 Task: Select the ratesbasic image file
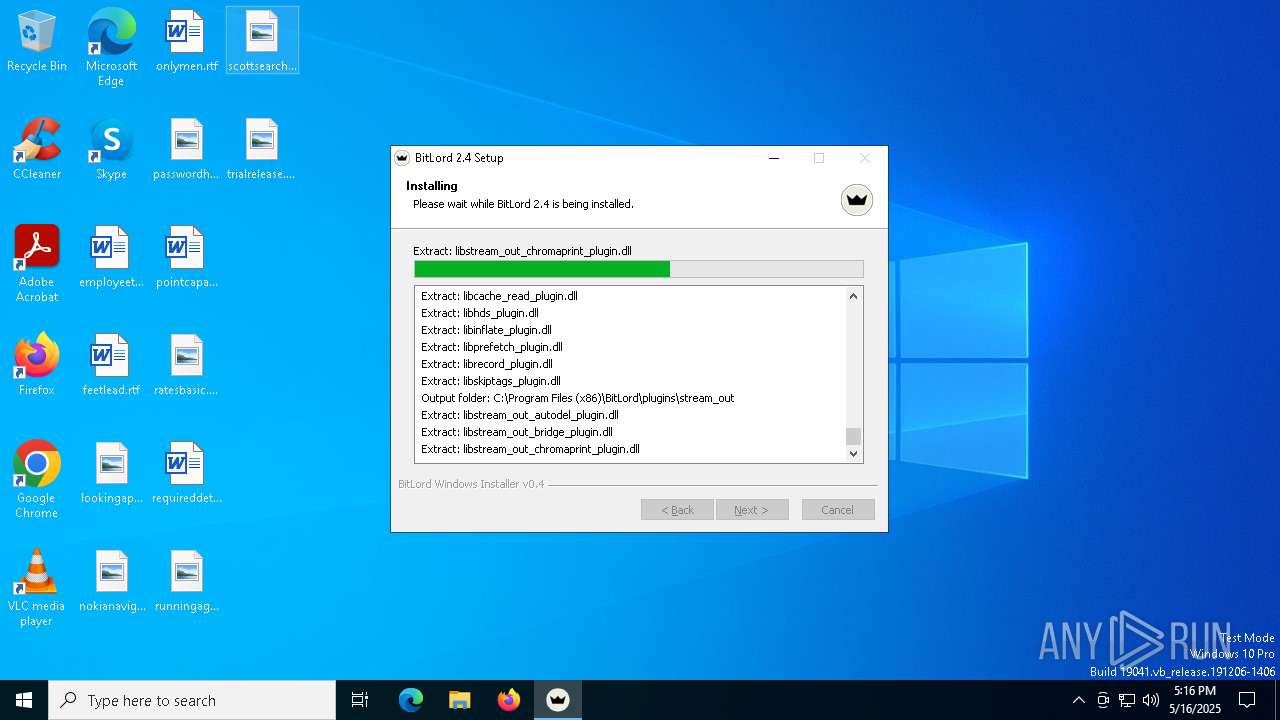186,366
